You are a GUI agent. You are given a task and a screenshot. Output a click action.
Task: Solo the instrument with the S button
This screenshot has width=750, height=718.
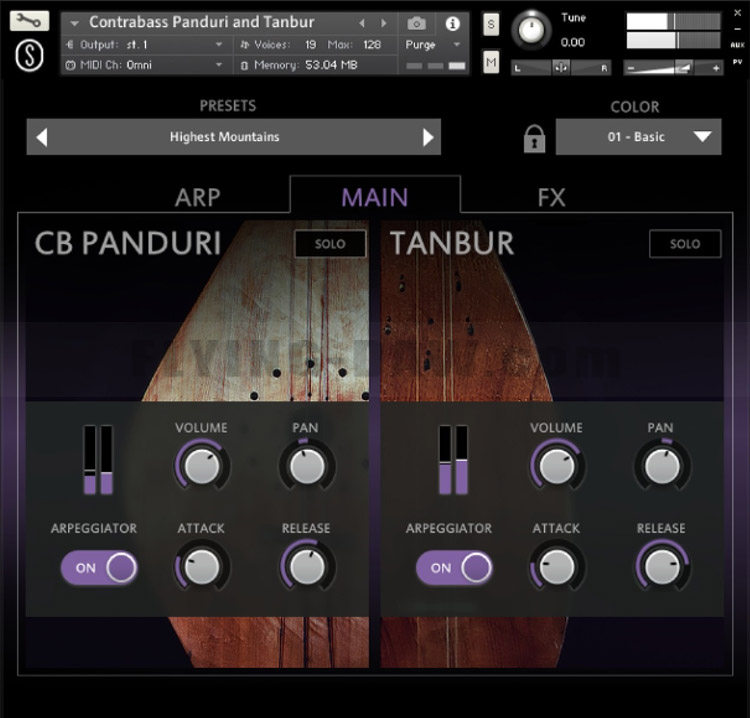(491, 24)
